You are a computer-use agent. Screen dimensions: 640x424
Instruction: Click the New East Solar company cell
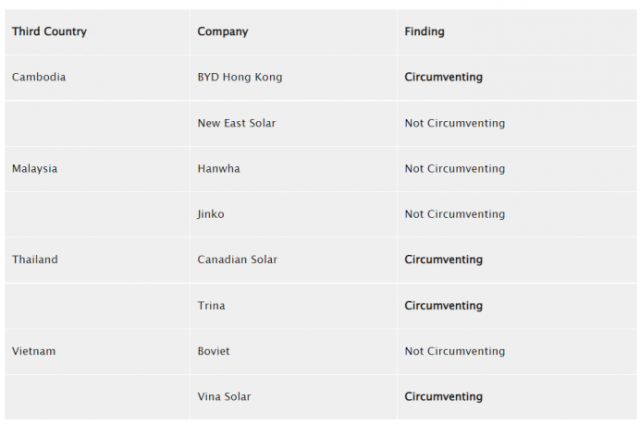[236, 123]
